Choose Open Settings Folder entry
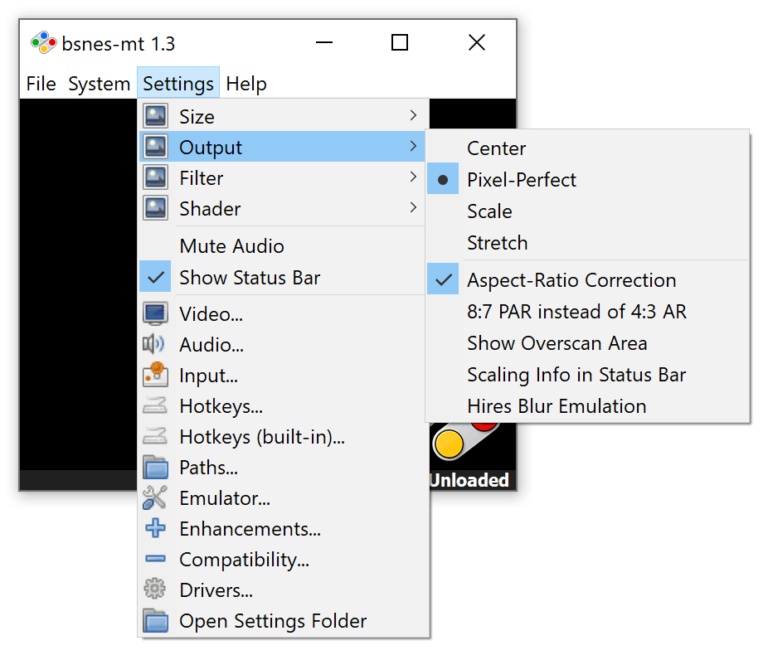Screen dimensions: 768x655 click(282, 620)
